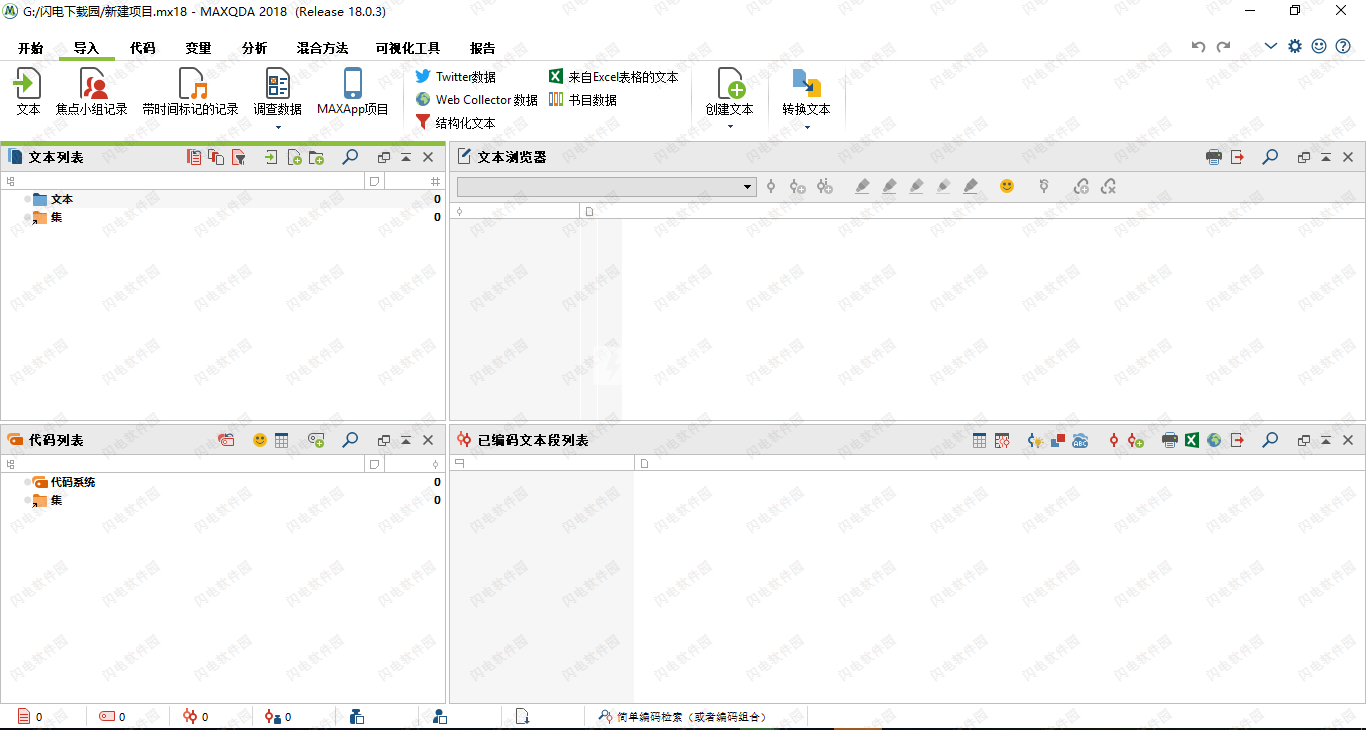Collapse the 文本浏览器 panel
The height and width of the screenshot is (730, 1366).
(x=1326, y=158)
